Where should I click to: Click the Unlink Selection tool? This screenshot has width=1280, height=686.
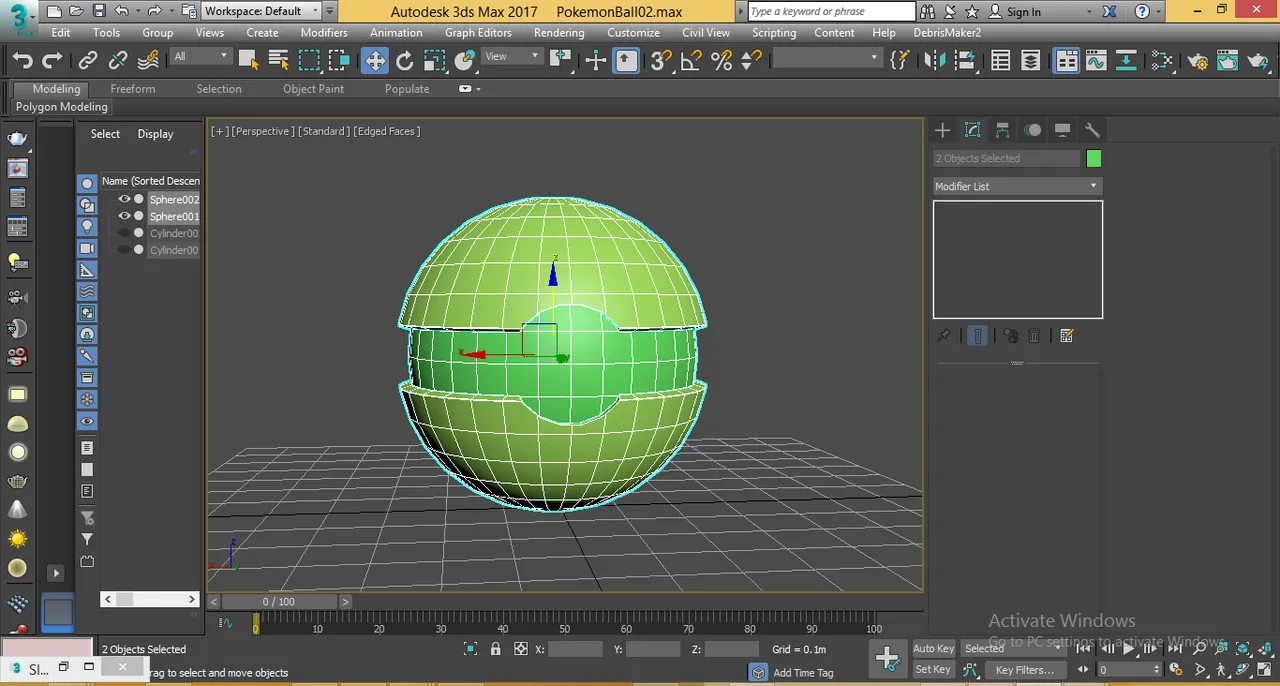118,61
